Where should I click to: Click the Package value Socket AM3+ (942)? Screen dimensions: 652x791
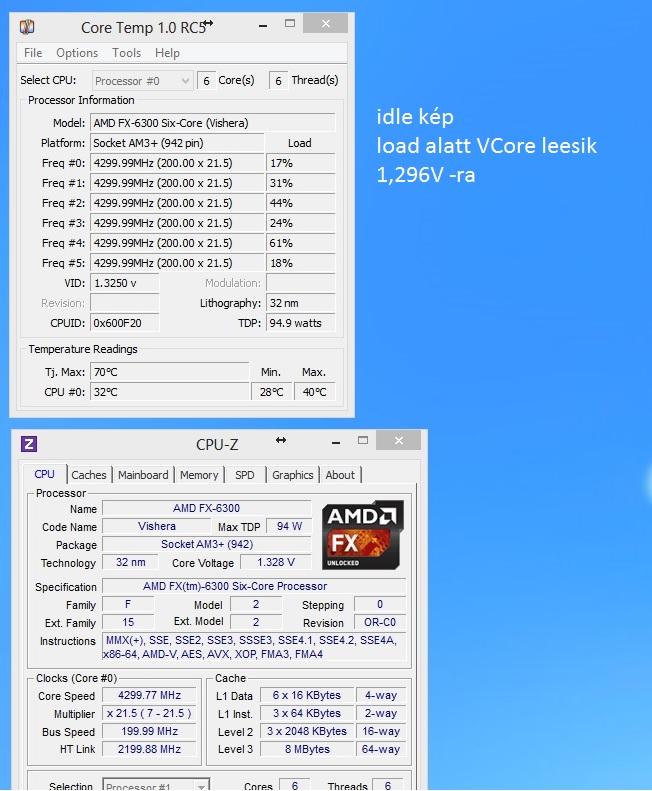click(206, 544)
